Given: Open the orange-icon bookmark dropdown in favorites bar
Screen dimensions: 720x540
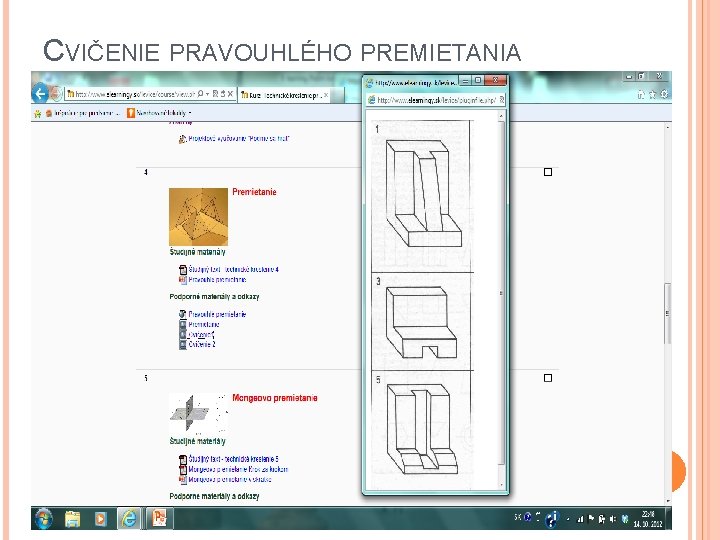Looking at the screenshot, I should (159, 113).
